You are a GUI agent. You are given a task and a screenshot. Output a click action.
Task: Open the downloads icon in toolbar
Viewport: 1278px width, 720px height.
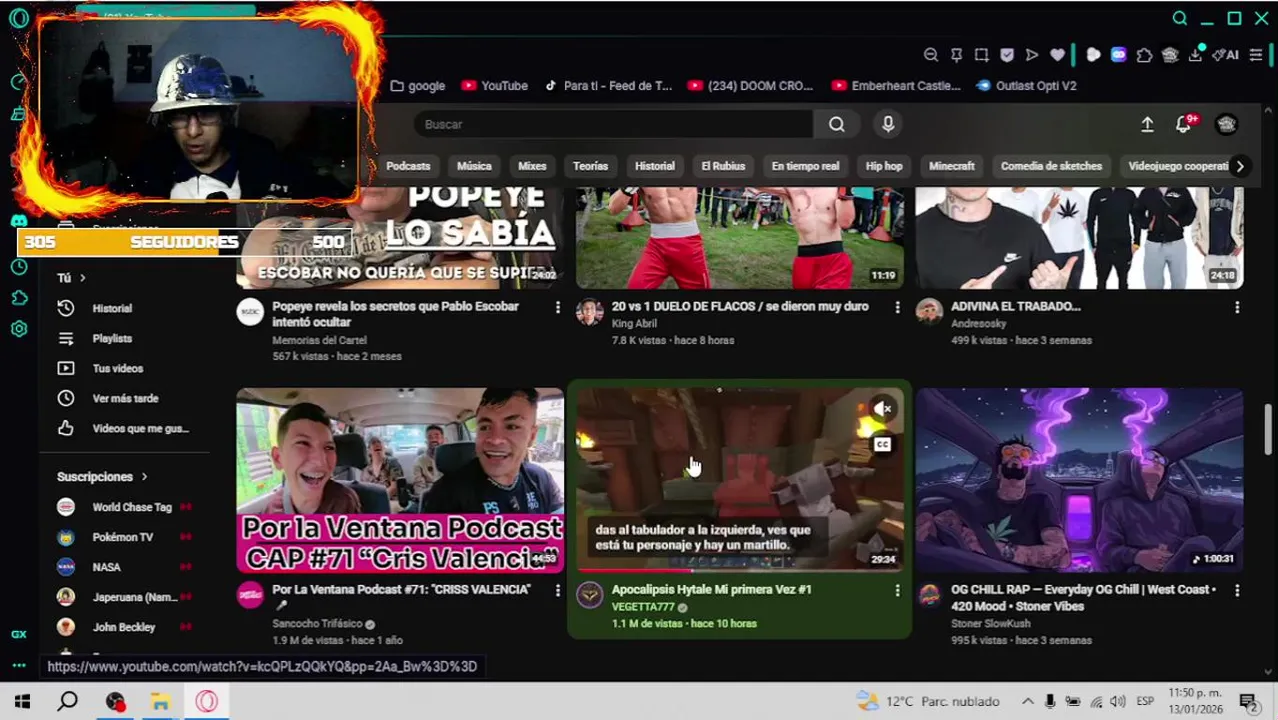click(x=1195, y=55)
